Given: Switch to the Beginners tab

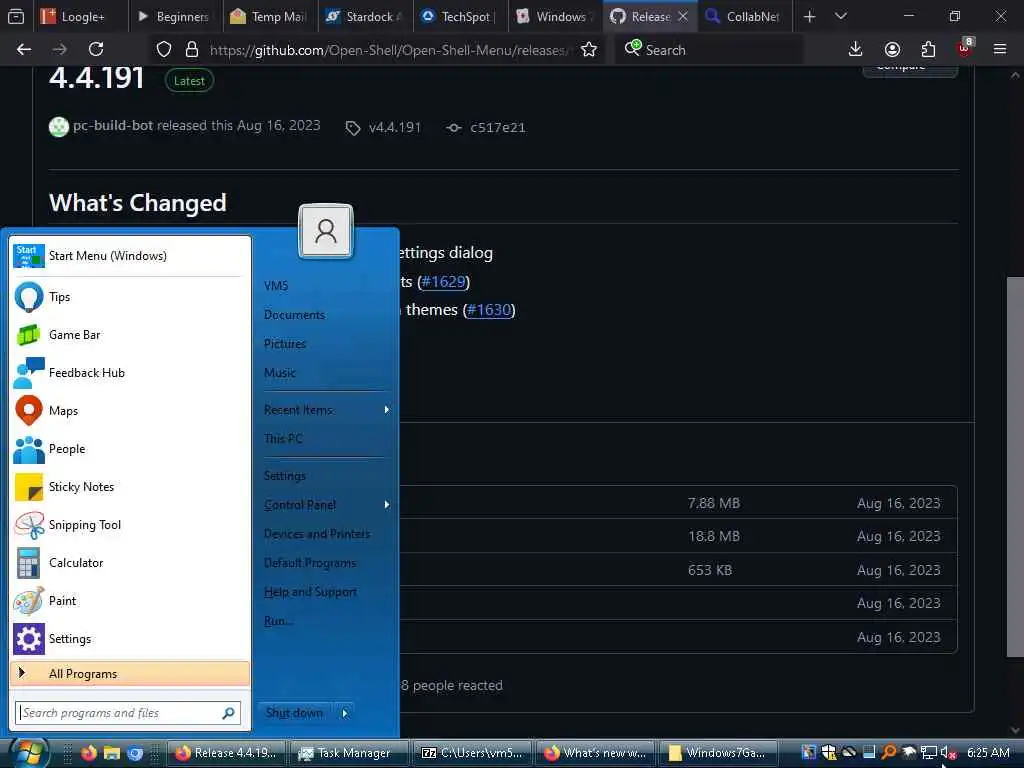Looking at the screenshot, I should 174,16.
